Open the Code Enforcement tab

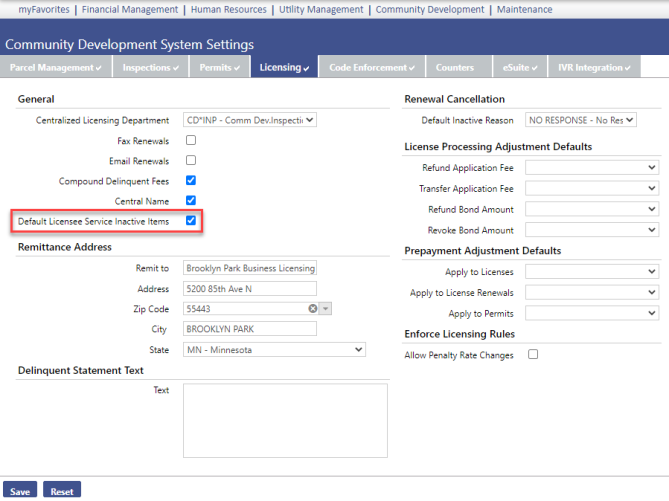370,68
